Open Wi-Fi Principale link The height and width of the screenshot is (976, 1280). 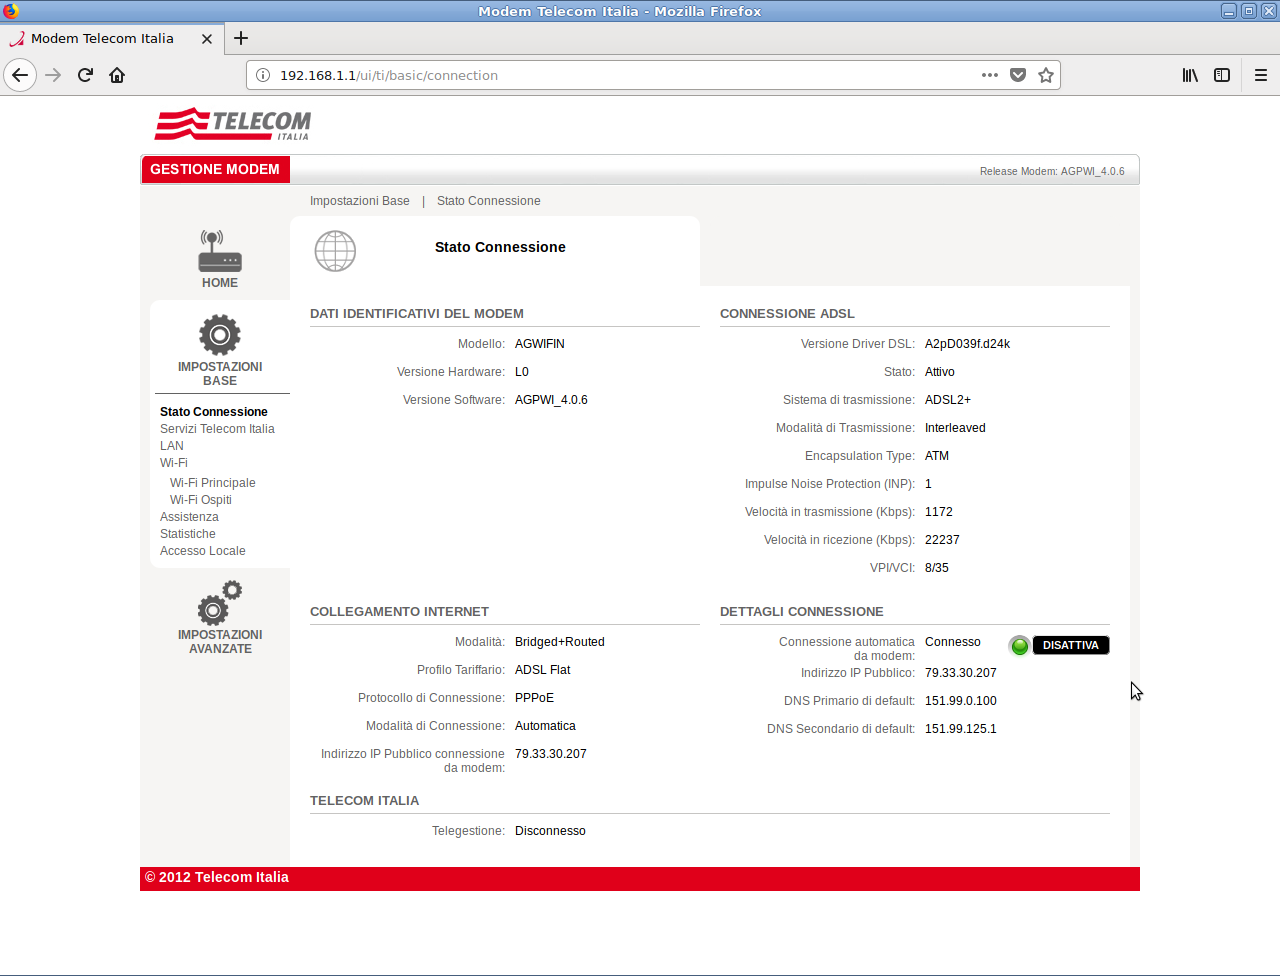click(213, 483)
